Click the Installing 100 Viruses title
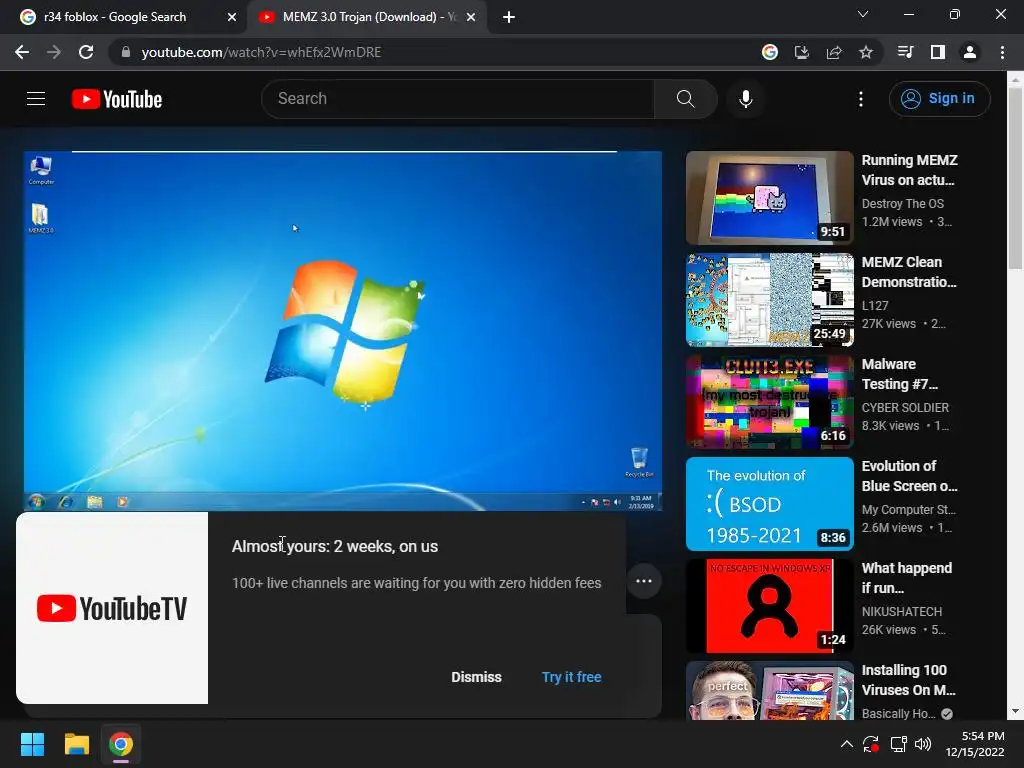The width and height of the screenshot is (1024, 768). pos(909,680)
